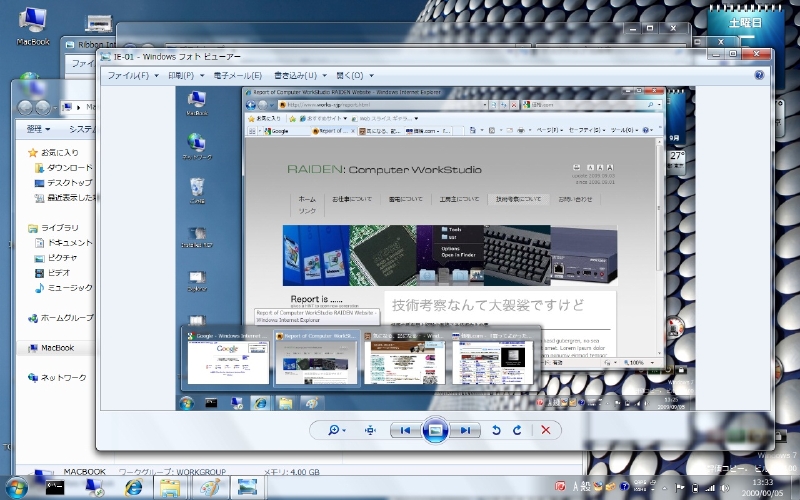Open the network computer icon on the taskbar
800x500 pixels.
94,488
